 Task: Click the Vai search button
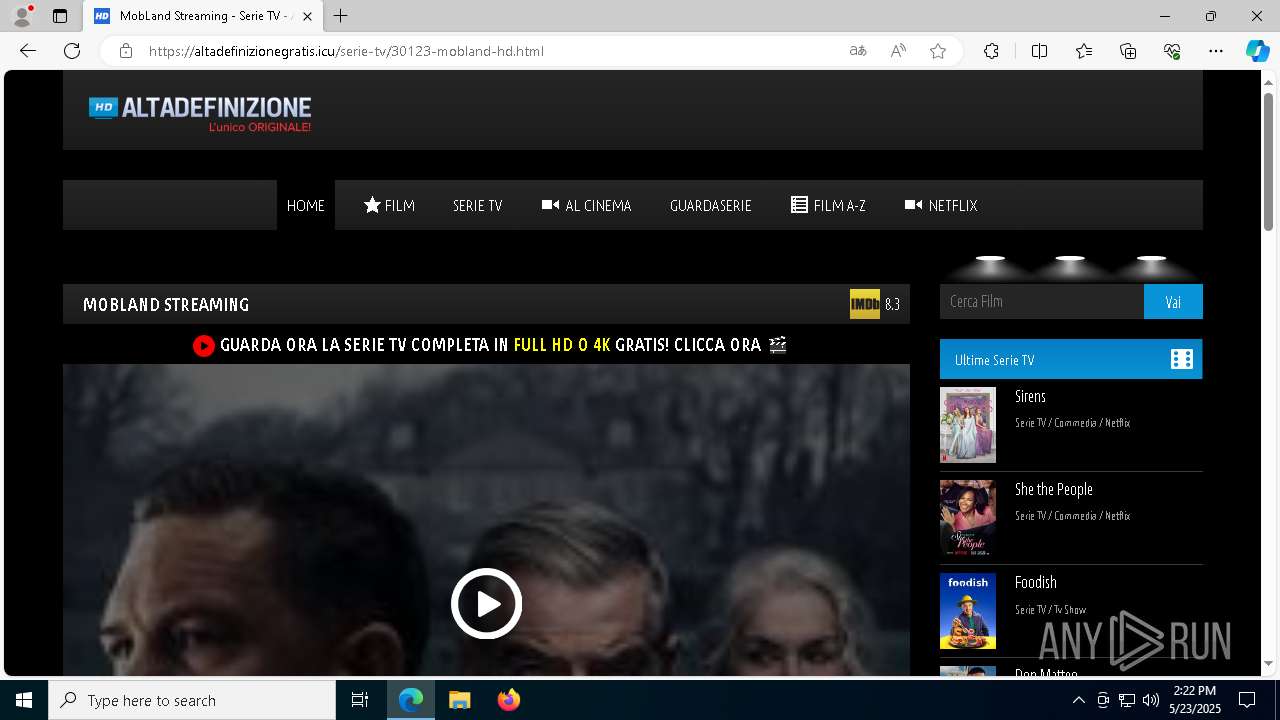tap(1173, 301)
